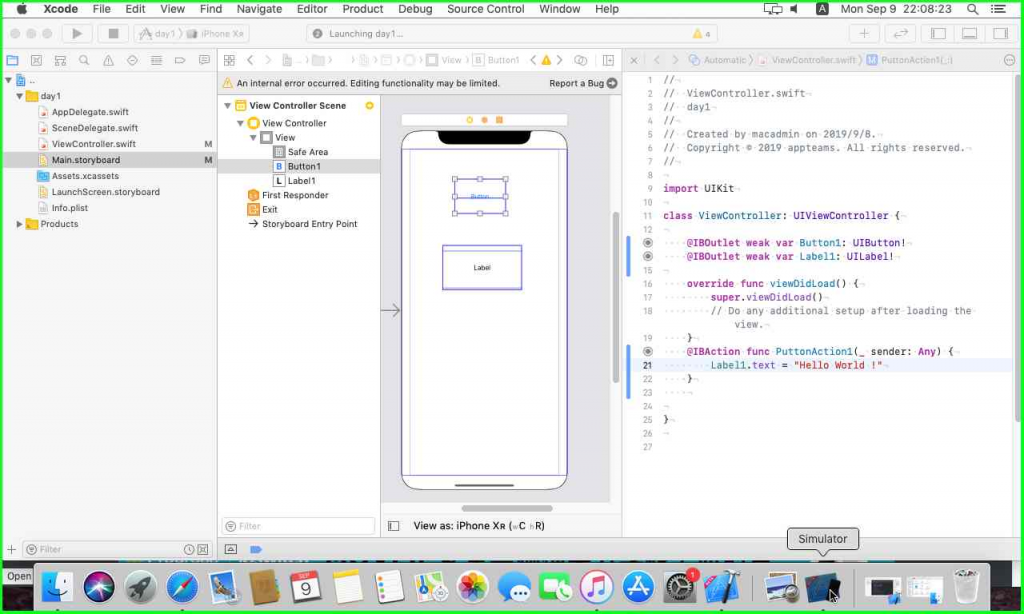Open the Product menu
The width and height of the screenshot is (1024, 614).
point(362,9)
